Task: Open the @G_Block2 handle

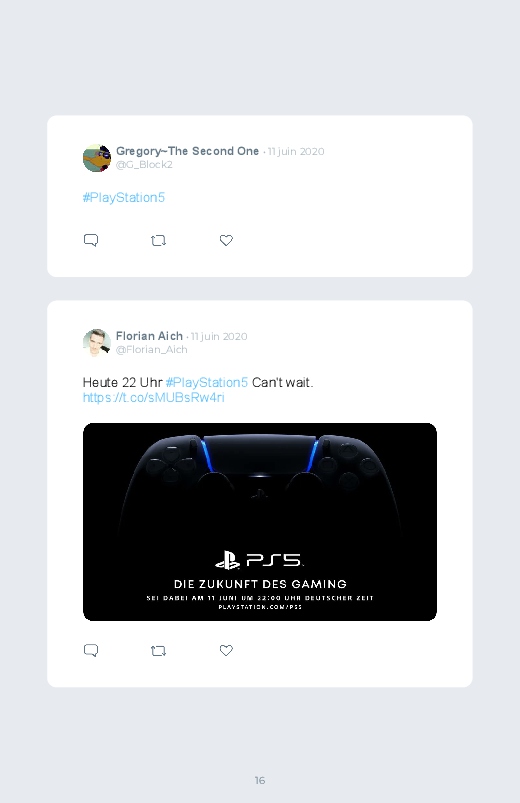Action: pos(144,164)
